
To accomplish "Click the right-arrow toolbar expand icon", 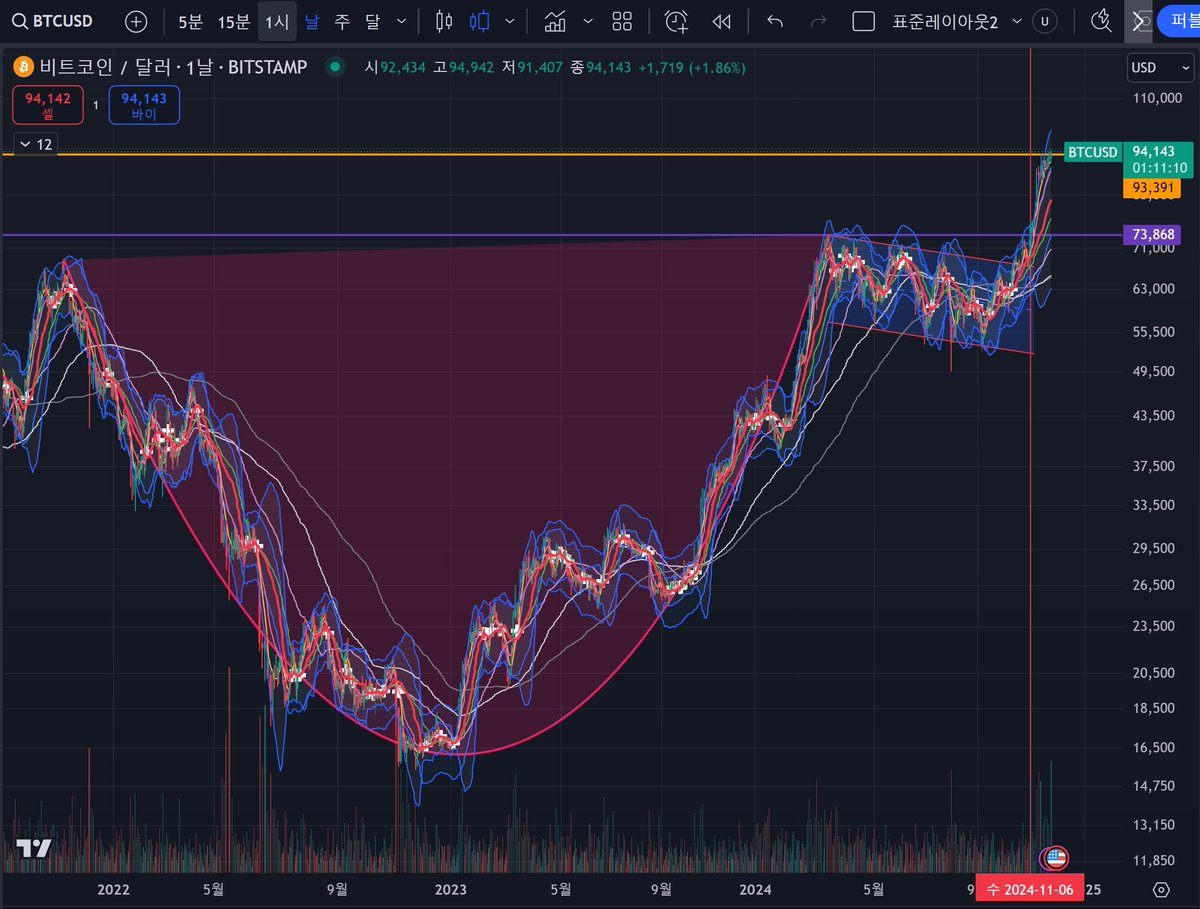I will pos(1139,21).
